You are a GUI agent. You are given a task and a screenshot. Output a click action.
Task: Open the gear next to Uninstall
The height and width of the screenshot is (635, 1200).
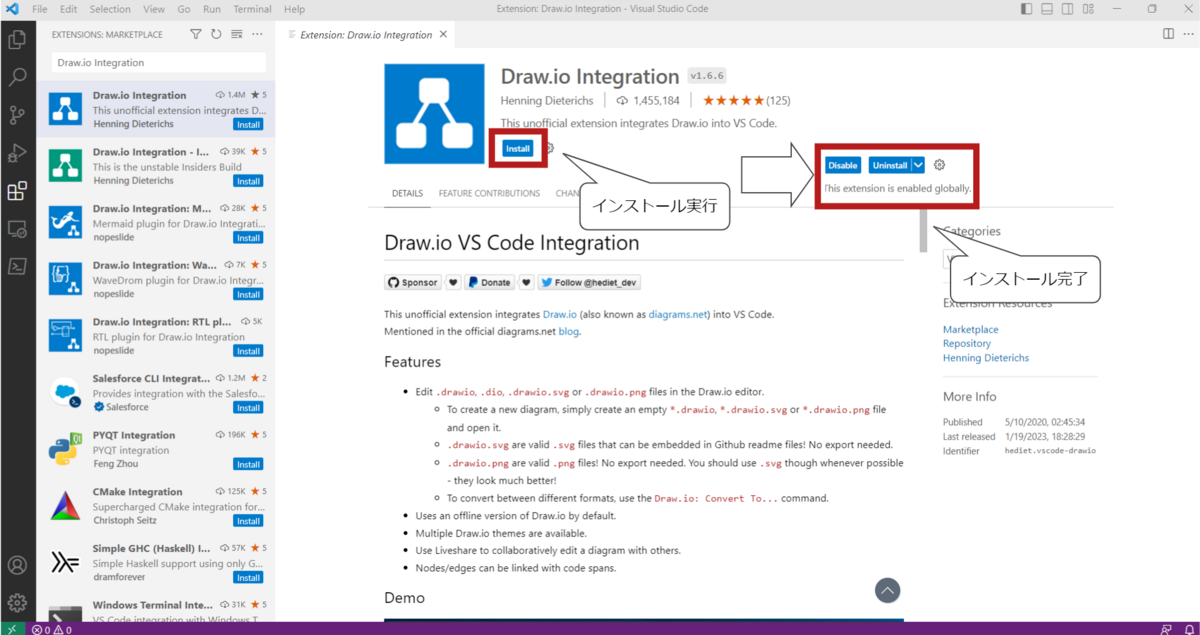coord(939,165)
